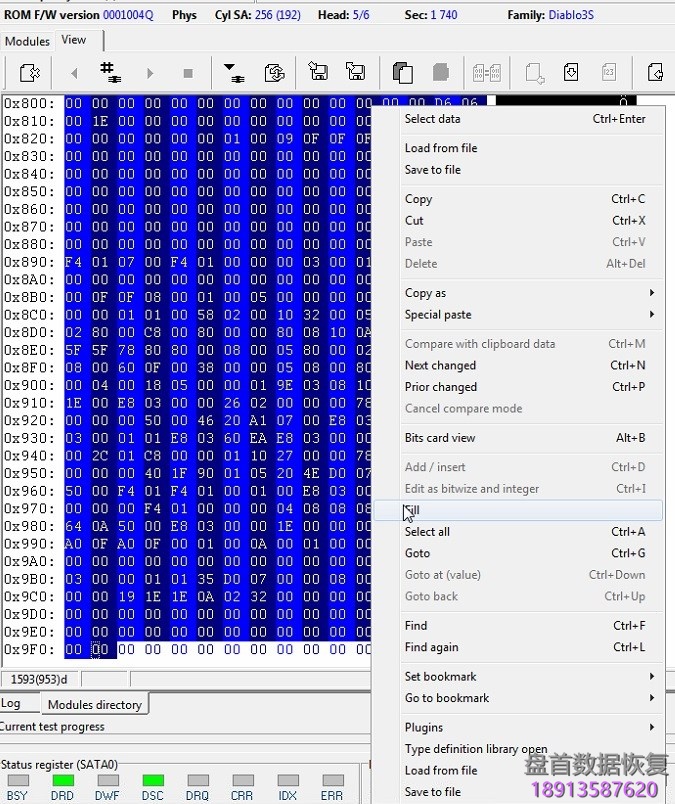Click the gray square stop toolbar icon
This screenshot has width=675, height=804.
coord(187,73)
